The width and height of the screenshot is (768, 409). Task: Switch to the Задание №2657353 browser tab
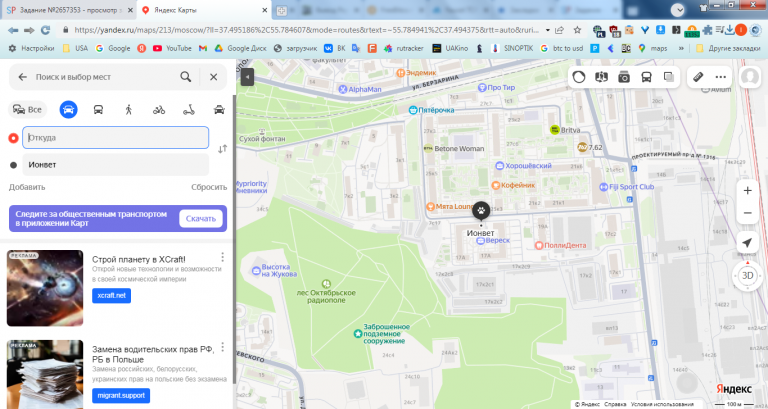click(x=67, y=10)
